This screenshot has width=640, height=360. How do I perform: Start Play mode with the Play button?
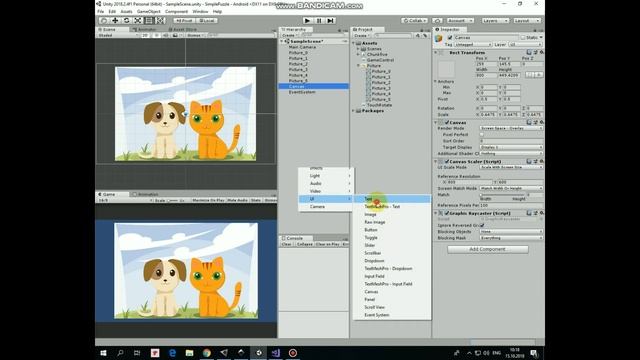pos(307,20)
